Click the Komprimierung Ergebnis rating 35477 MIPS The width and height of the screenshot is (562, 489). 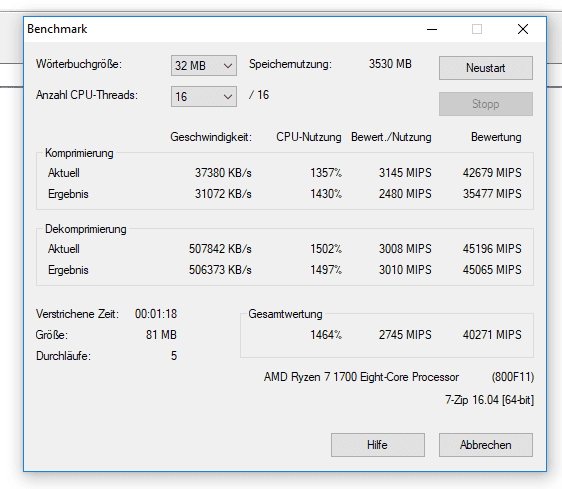coord(492,194)
